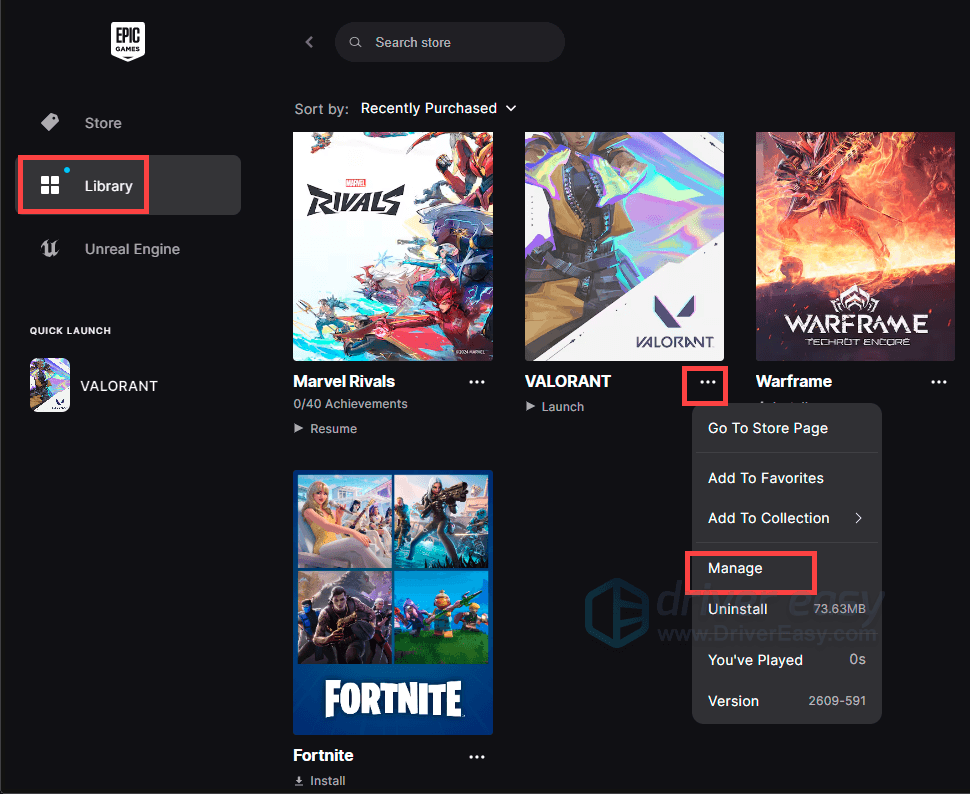Click the VALORANT three-dot options button
Viewport: 970px width, 794px height.
[708, 382]
